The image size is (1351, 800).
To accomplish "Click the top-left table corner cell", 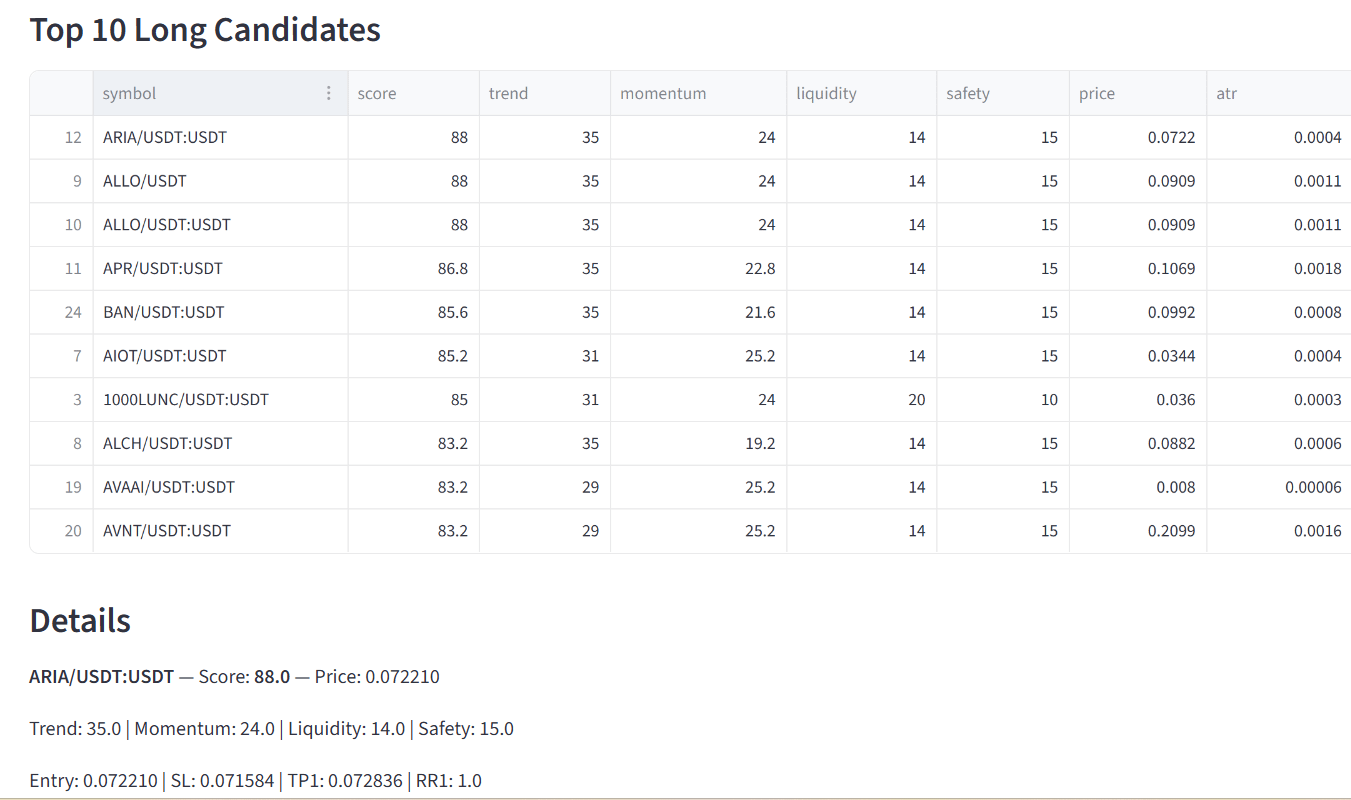I will click(x=62, y=93).
